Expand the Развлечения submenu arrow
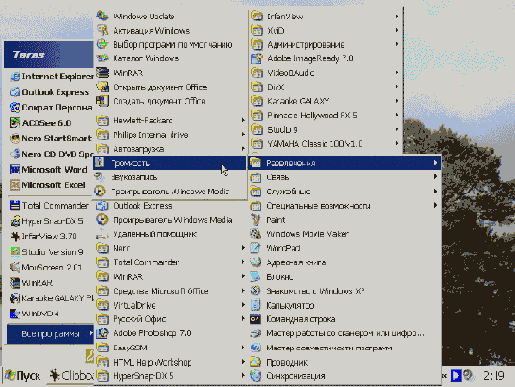Screen dimensions: 515x387 pyautogui.click(x=435, y=163)
